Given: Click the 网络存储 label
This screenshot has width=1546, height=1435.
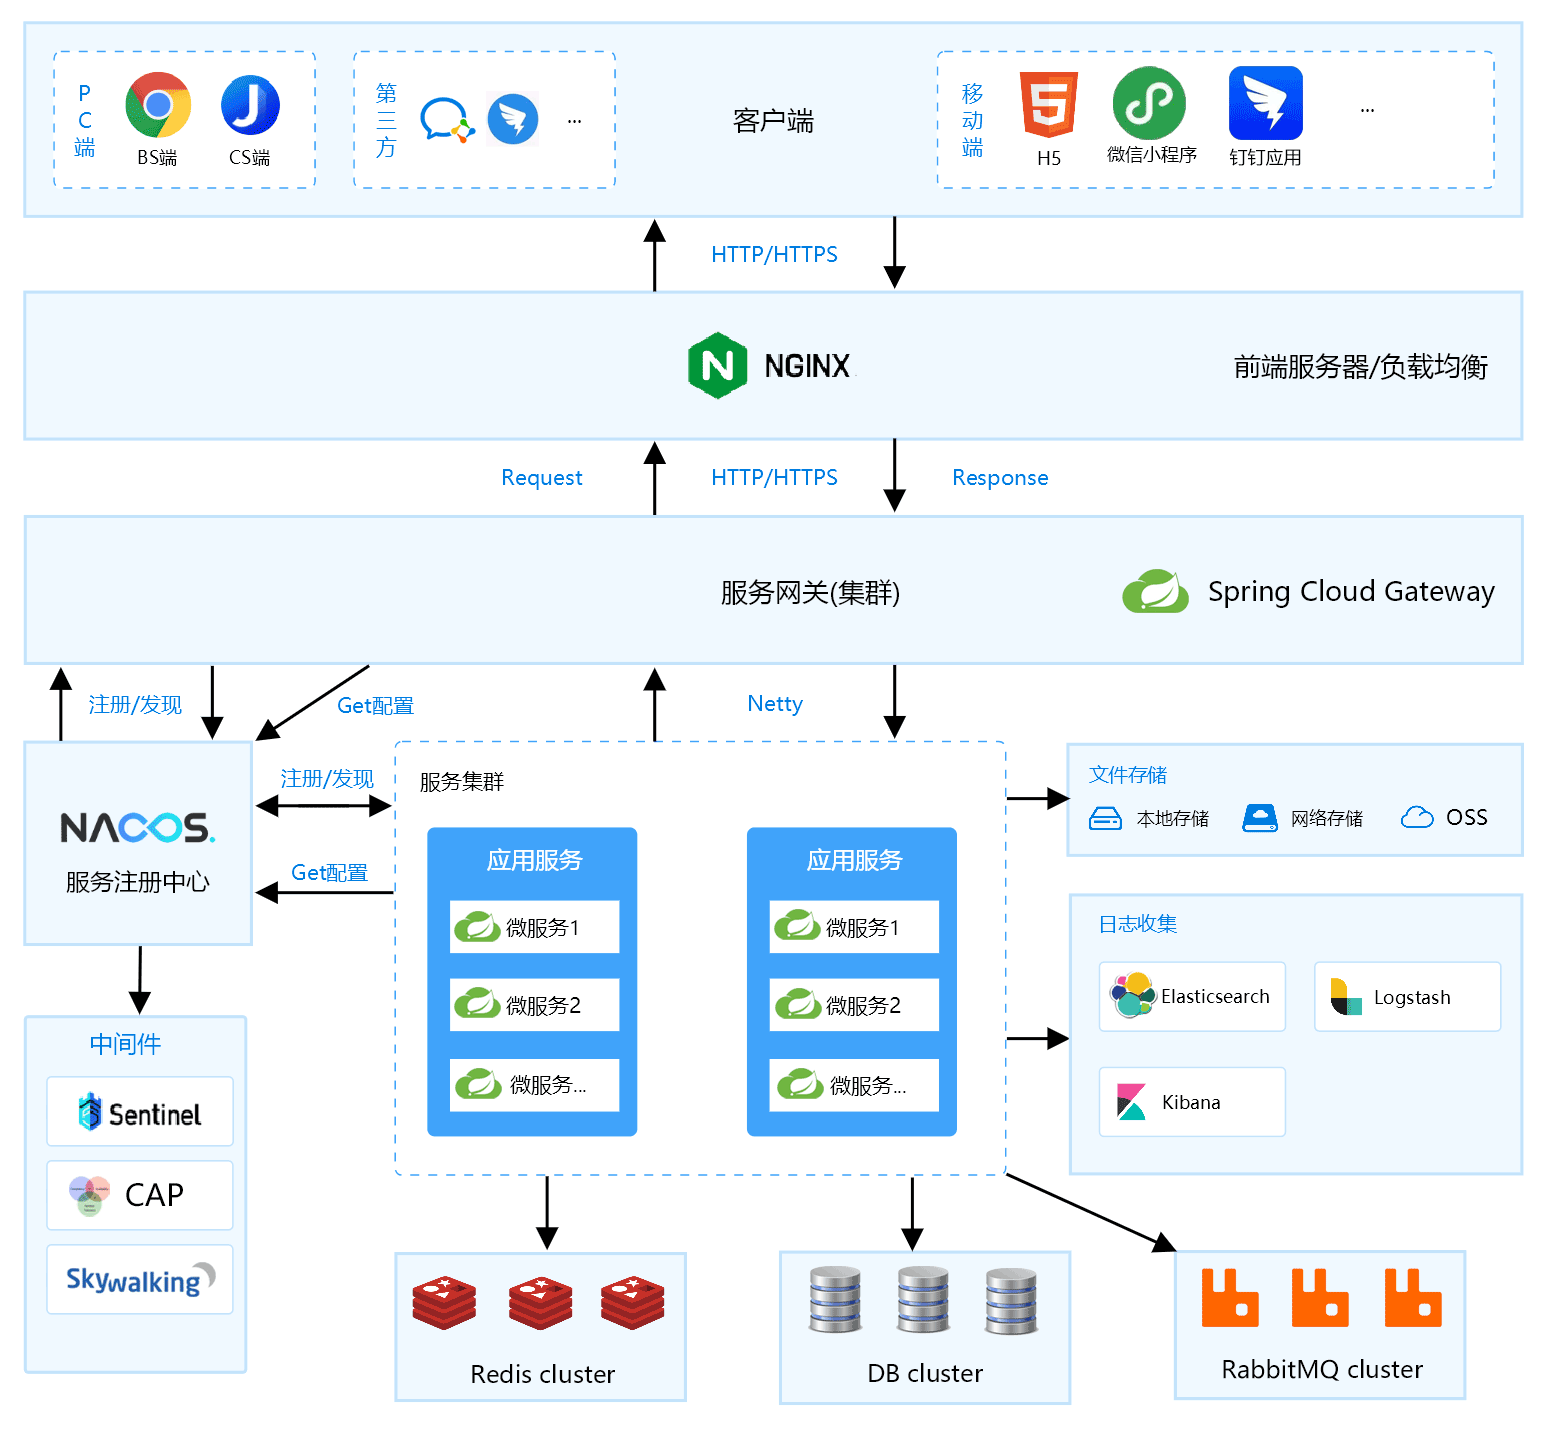Looking at the screenshot, I should coord(1327,818).
